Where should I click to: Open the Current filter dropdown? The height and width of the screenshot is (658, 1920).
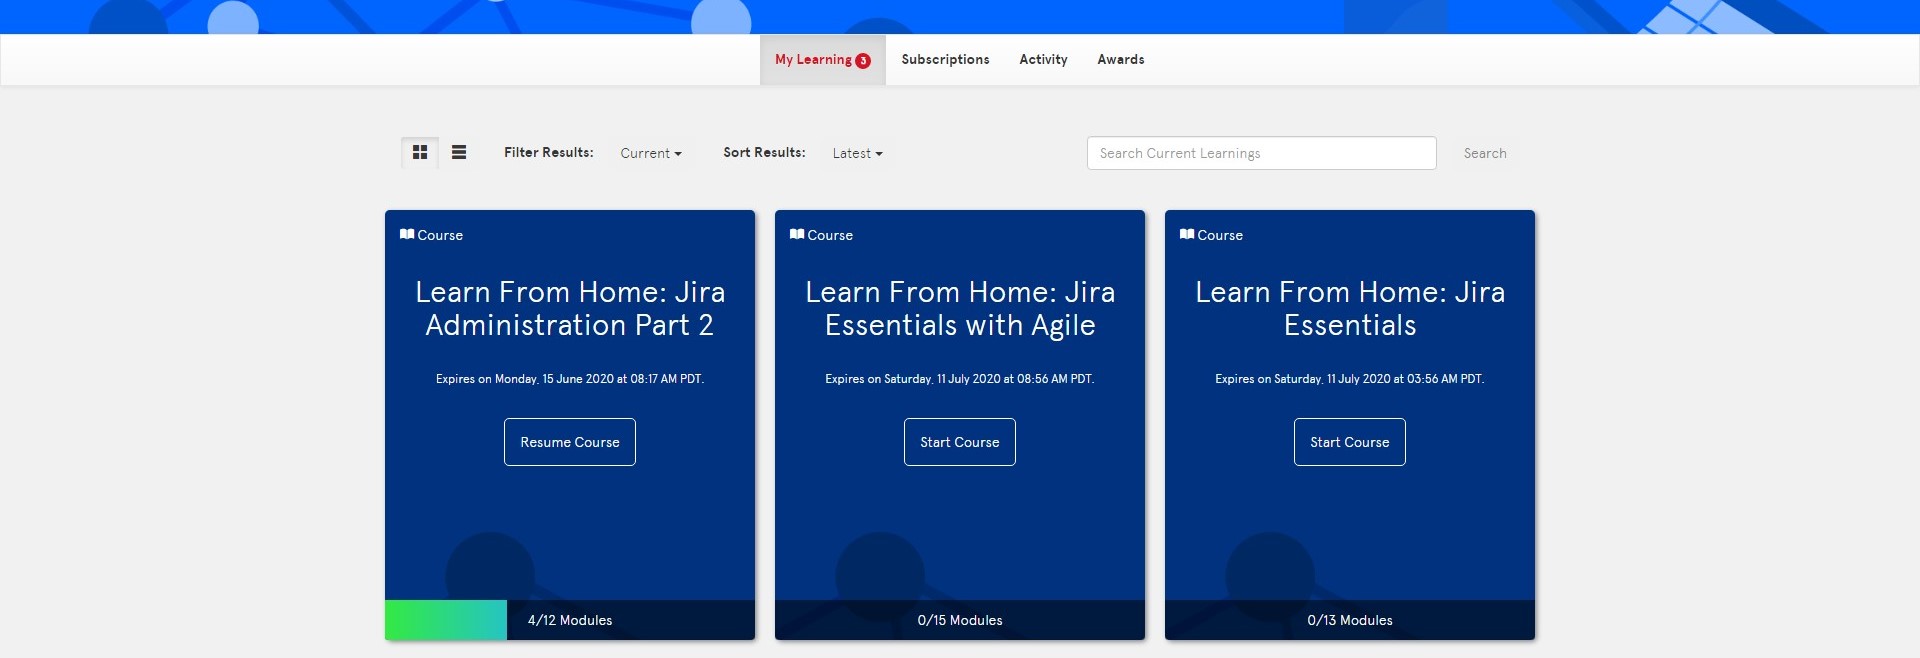pos(651,153)
